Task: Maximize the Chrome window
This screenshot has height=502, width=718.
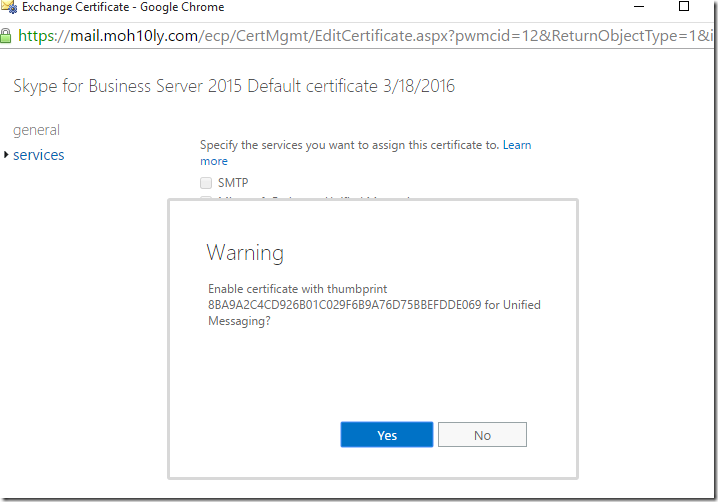Action: (x=684, y=6)
